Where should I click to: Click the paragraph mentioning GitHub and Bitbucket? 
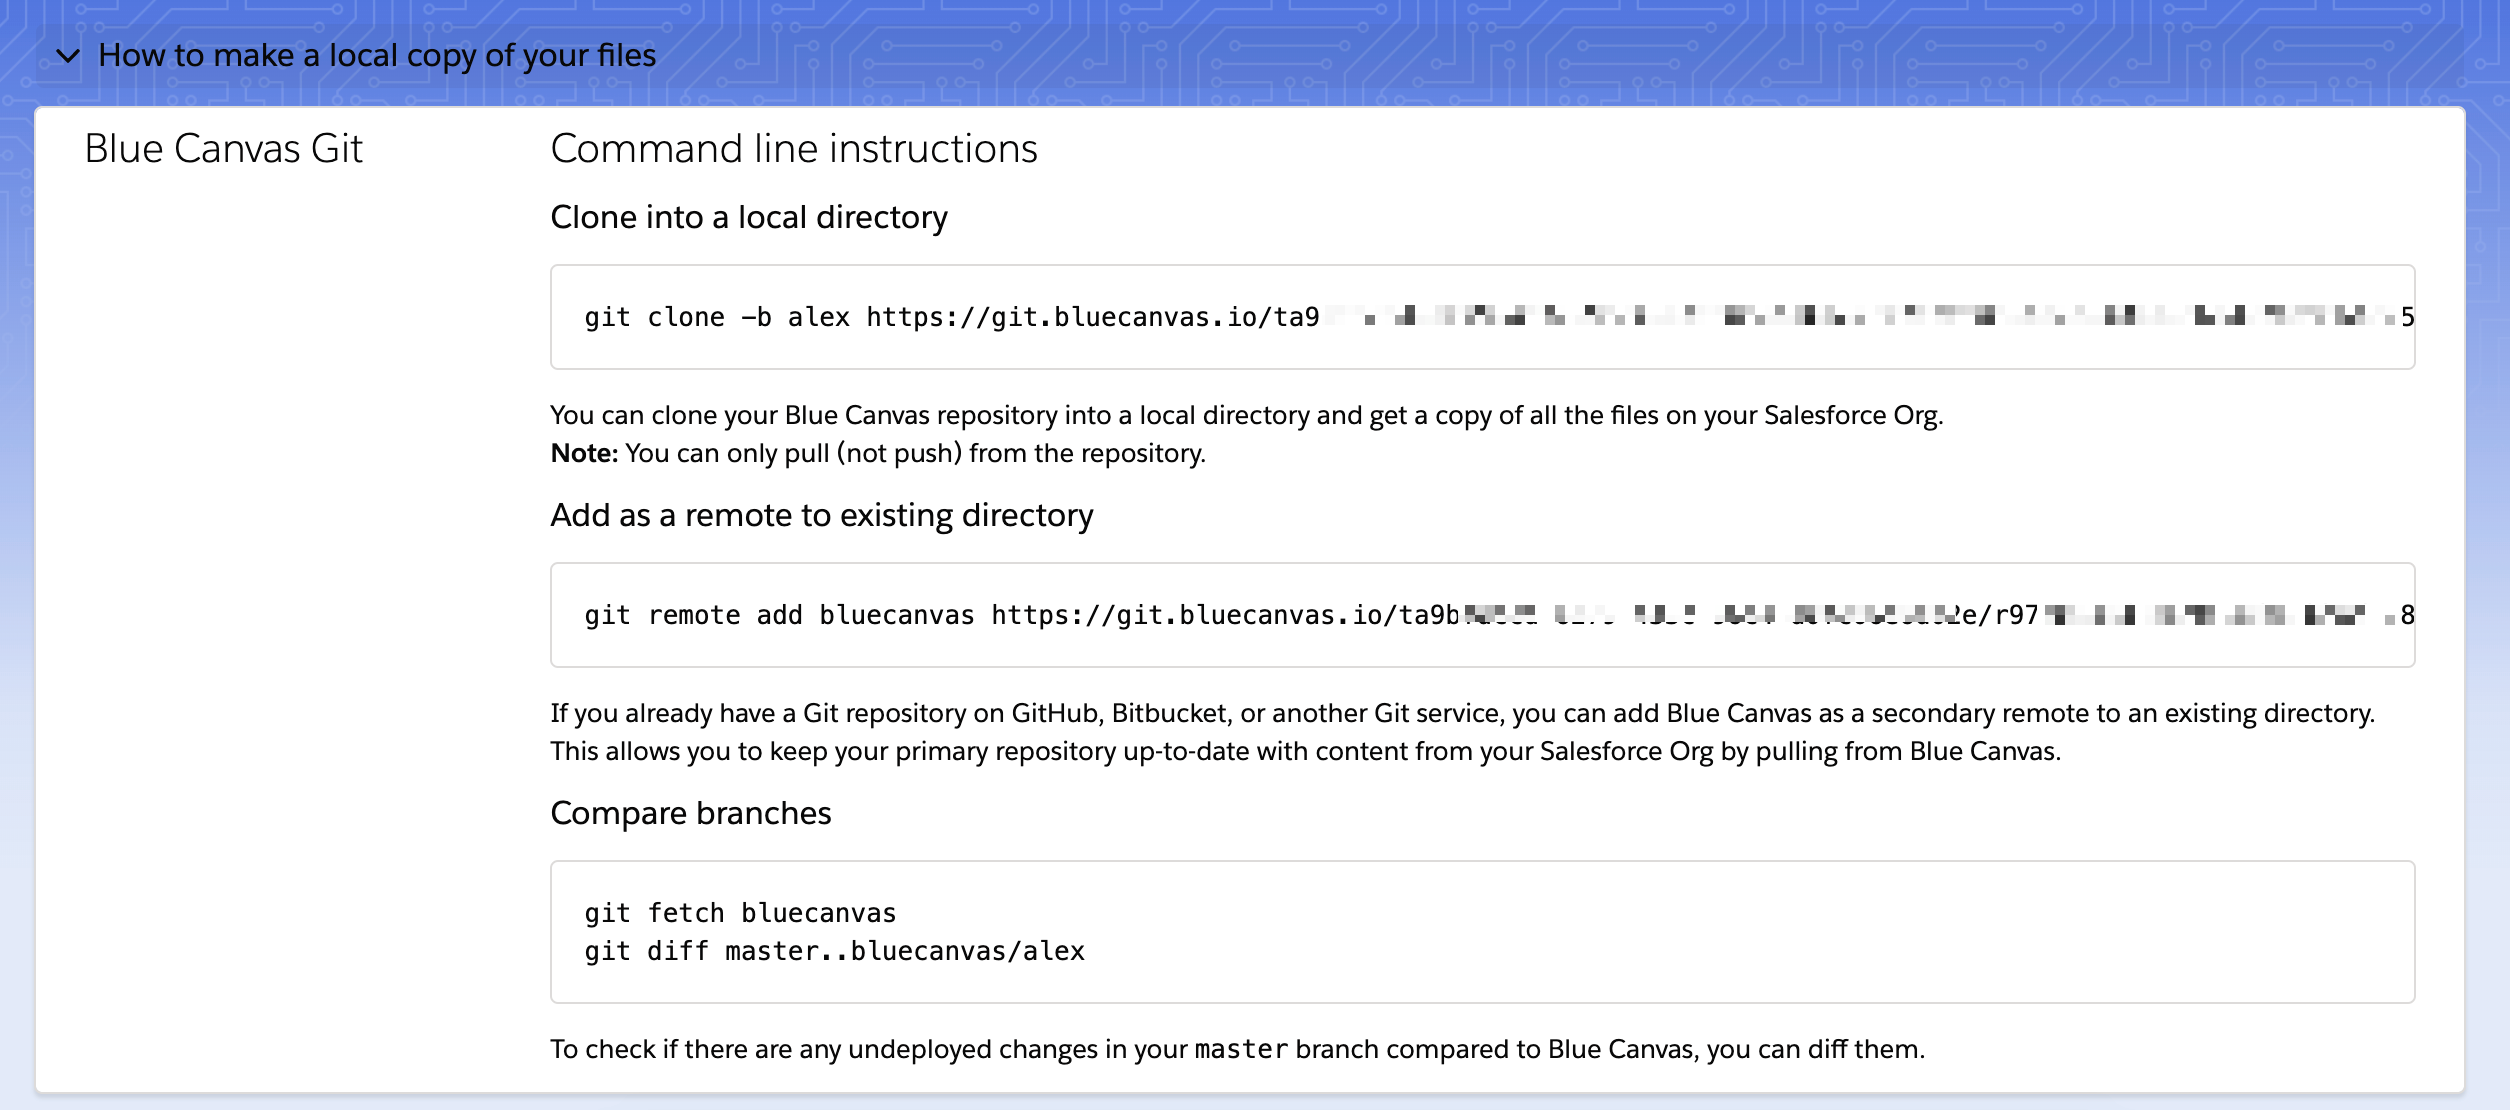pyautogui.click(x=1460, y=713)
